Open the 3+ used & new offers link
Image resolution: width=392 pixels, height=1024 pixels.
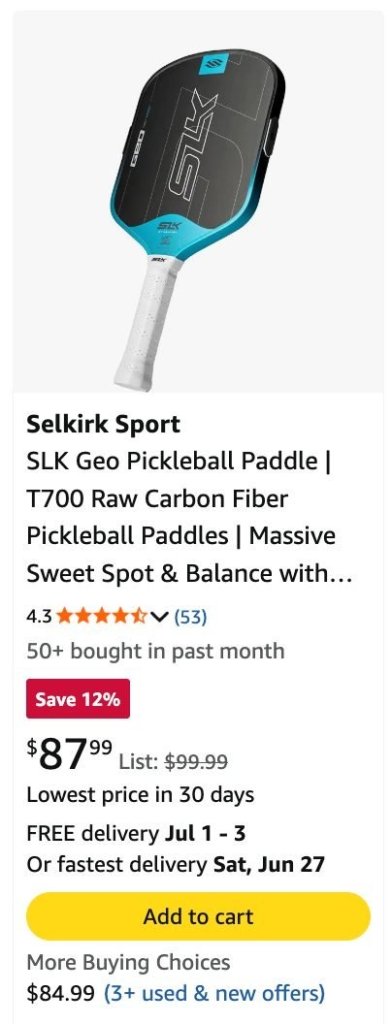214,993
